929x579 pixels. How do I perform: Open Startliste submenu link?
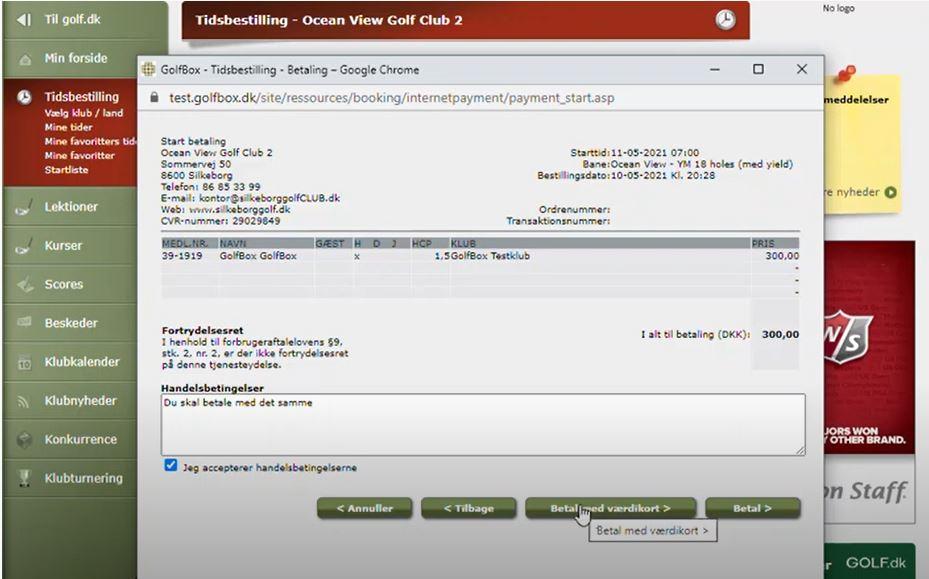[66, 170]
